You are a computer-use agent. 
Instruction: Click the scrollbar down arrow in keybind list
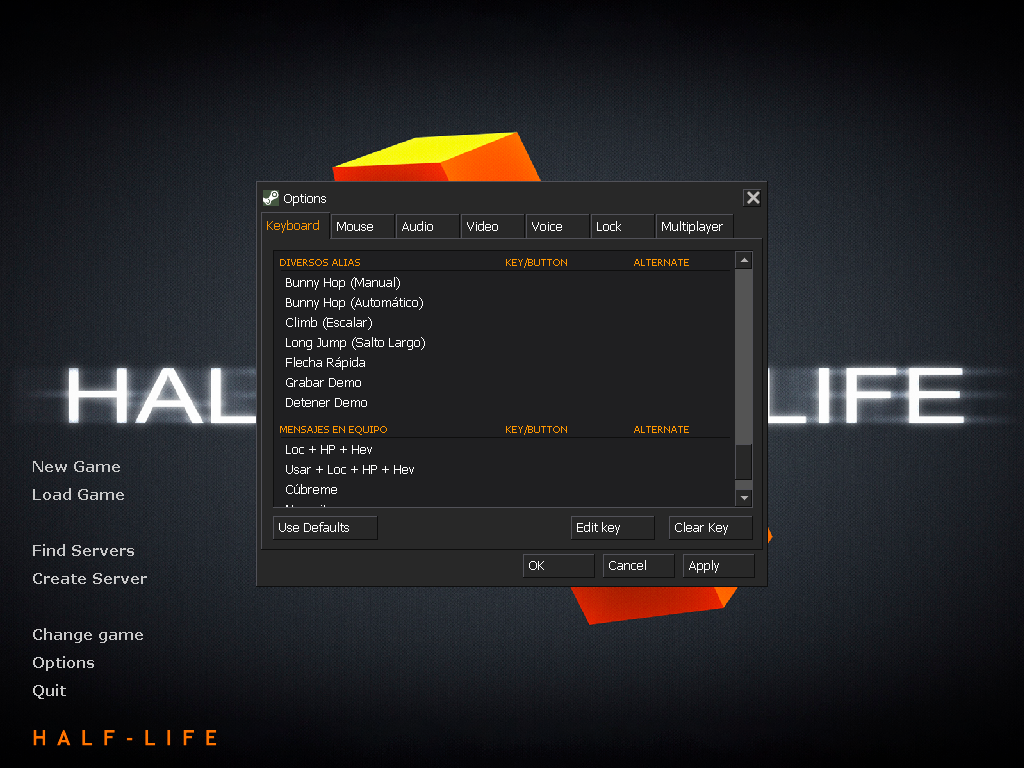[744, 498]
